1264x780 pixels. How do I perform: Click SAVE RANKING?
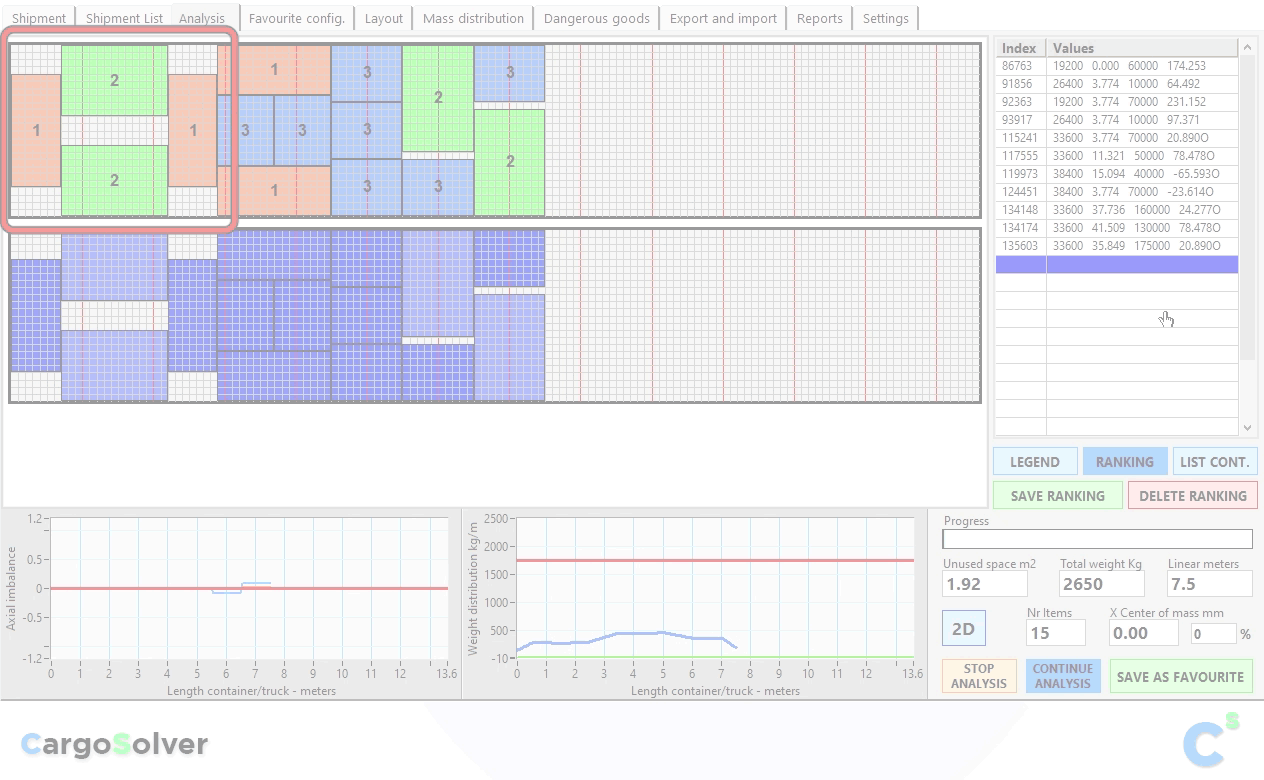point(1057,496)
